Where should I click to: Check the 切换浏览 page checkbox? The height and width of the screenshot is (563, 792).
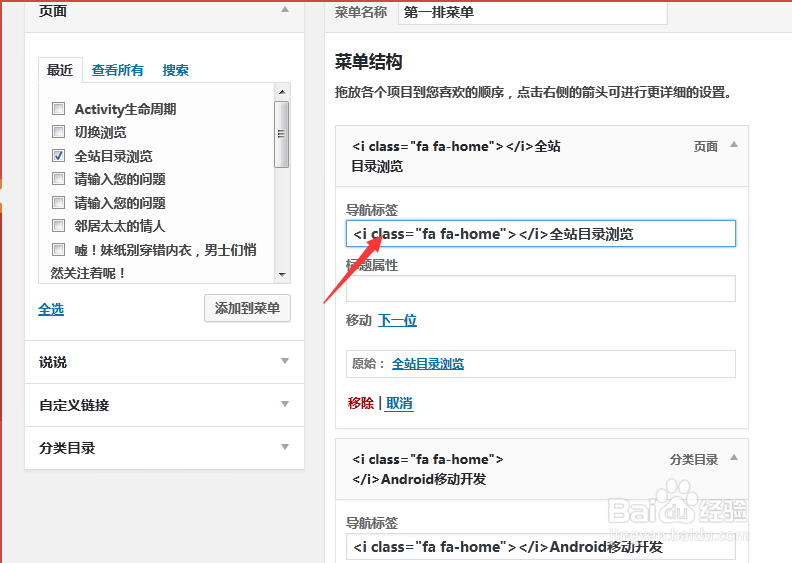[59, 132]
